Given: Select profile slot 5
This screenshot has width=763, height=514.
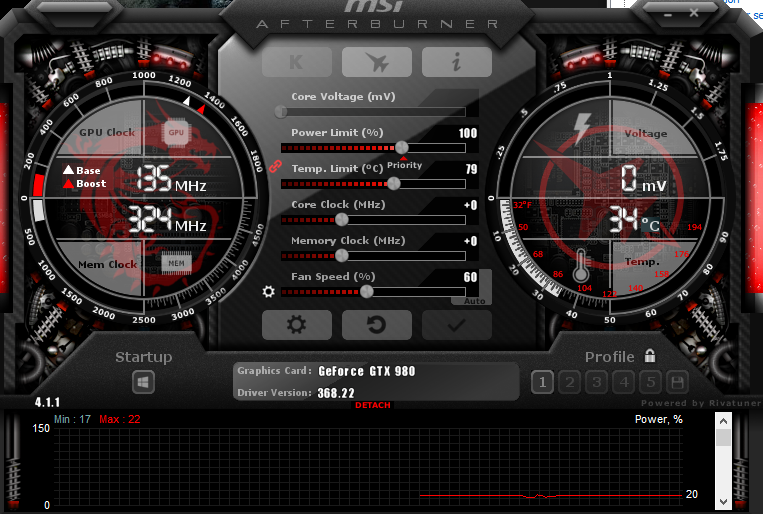Looking at the screenshot, I should pos(651,383).
